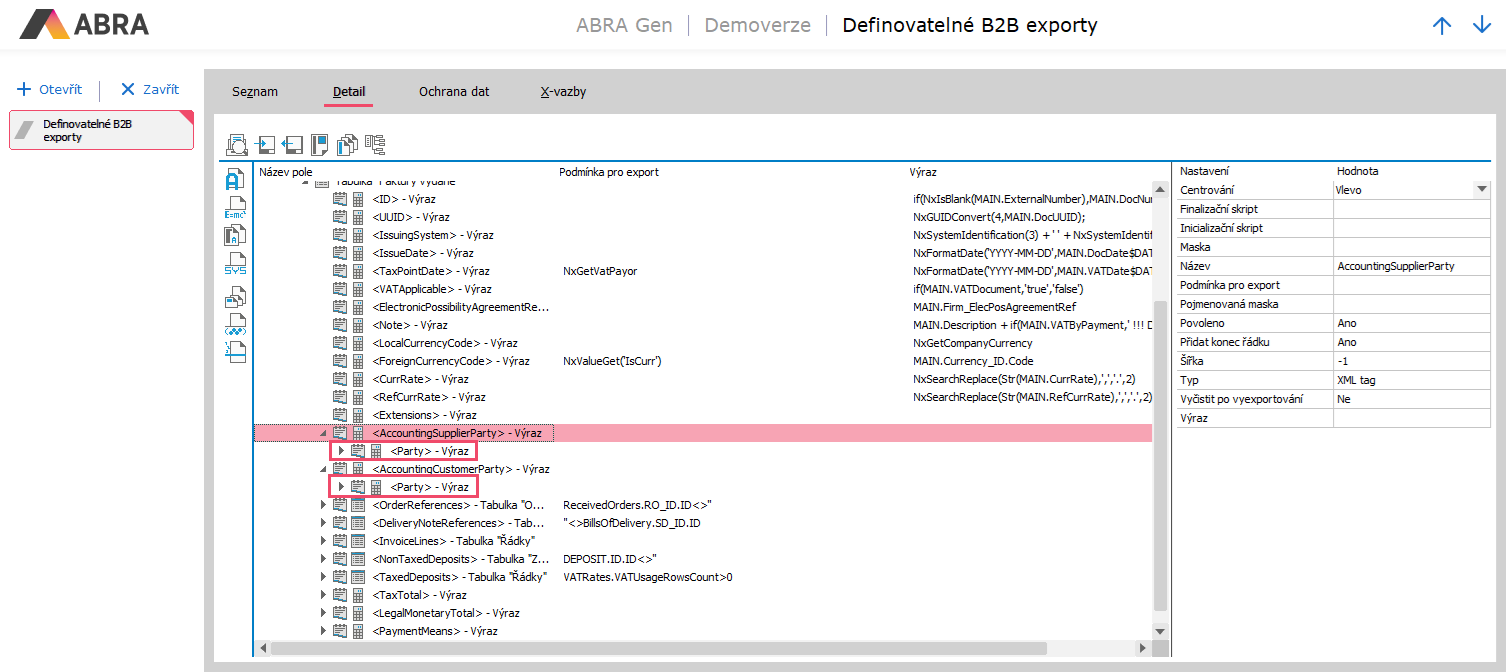Click the note icon on the <Note> row
Screen dimensions: 1506x672
click(x=340, y=325)
